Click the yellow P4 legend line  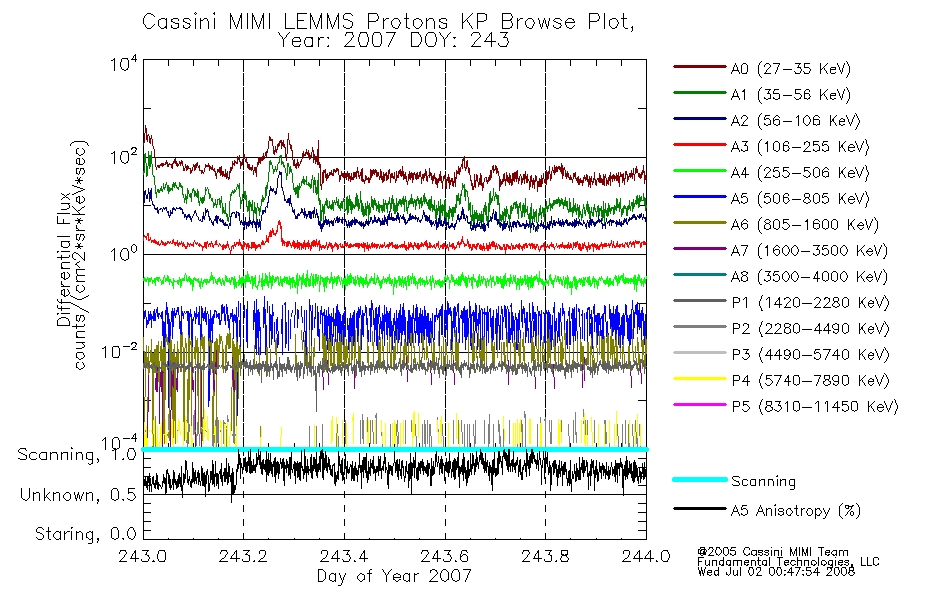tap(700, 379)
